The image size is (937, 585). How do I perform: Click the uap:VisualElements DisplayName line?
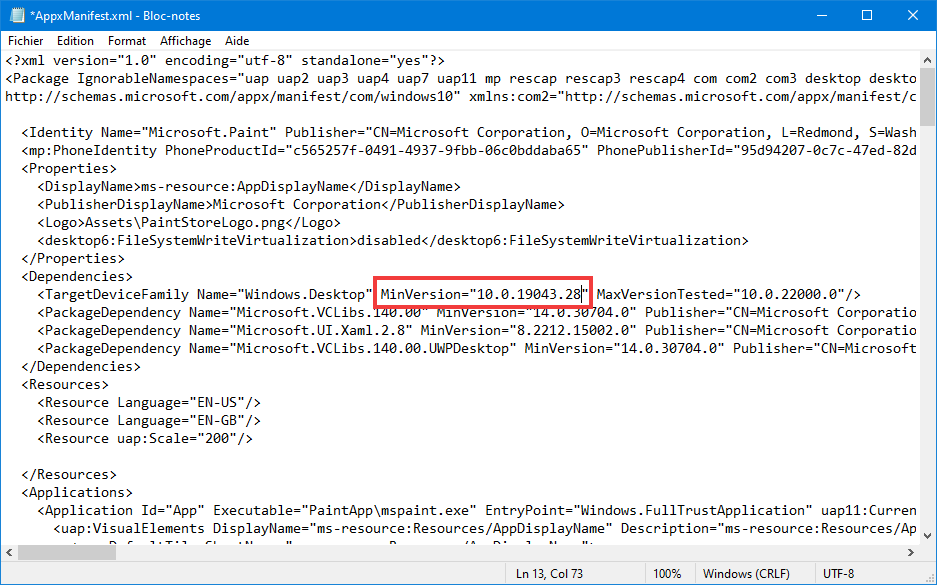click(485, 528)
